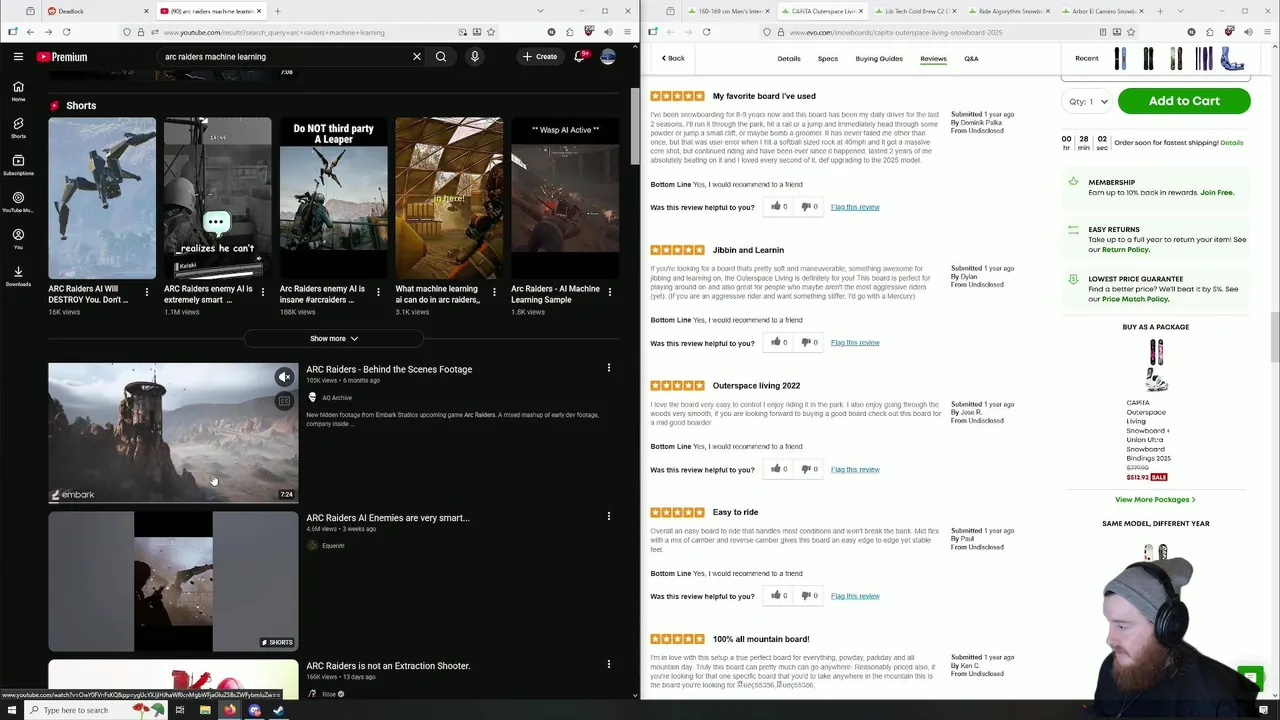1280x720 pixels.
Task: Go to Home in YouTube sidebar
Action: (x=18, y=92)
